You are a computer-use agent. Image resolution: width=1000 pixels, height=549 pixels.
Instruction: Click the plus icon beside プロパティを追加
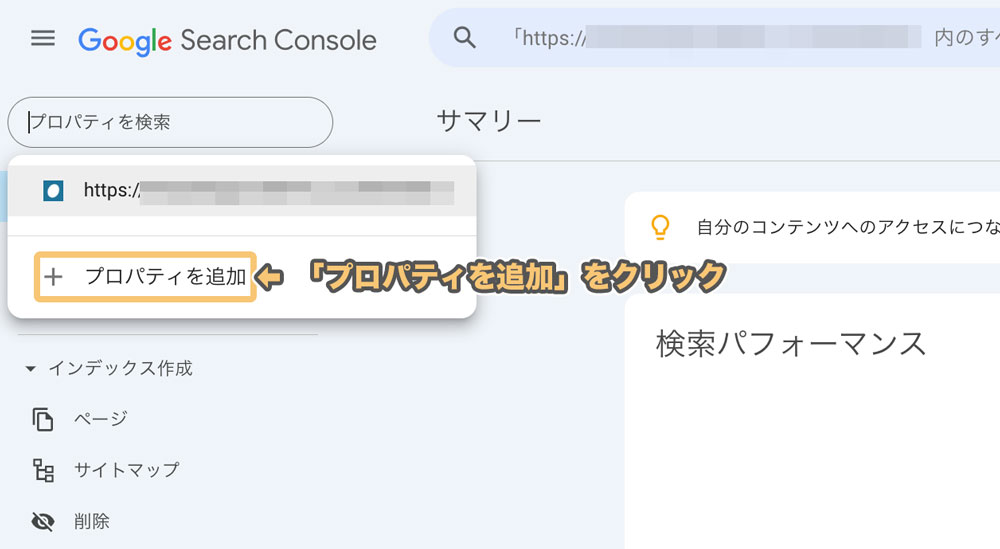(x=53, y=277)
